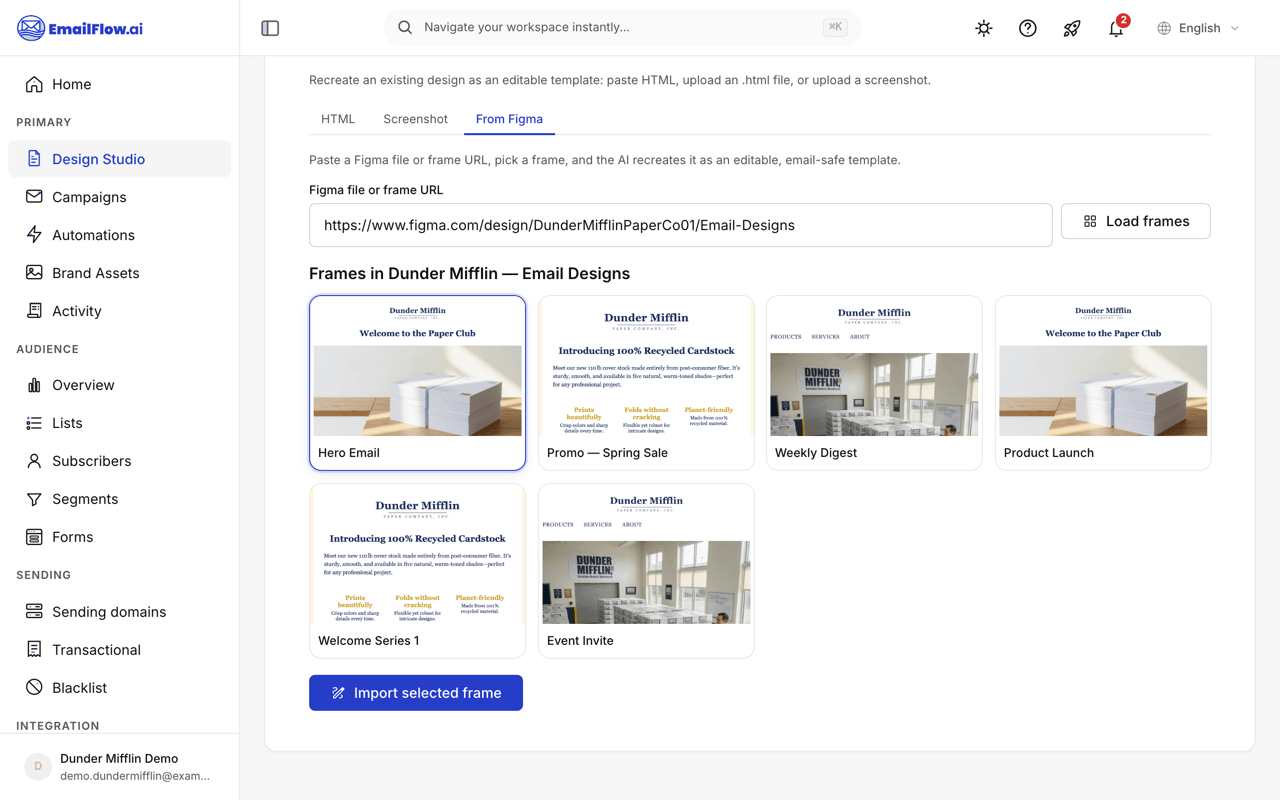Open Segments page
The width and height of the screenshot is (1280, 800).
pos(120,499)
